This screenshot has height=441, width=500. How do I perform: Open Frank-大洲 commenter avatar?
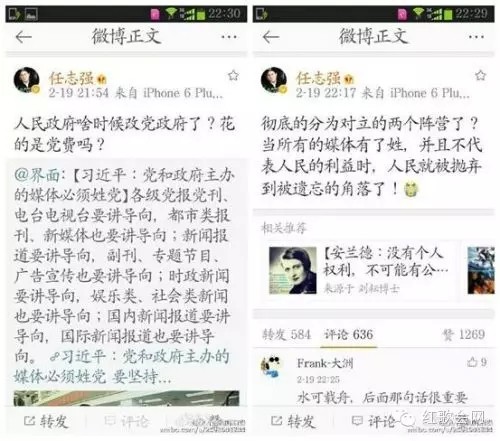point(271,367)
